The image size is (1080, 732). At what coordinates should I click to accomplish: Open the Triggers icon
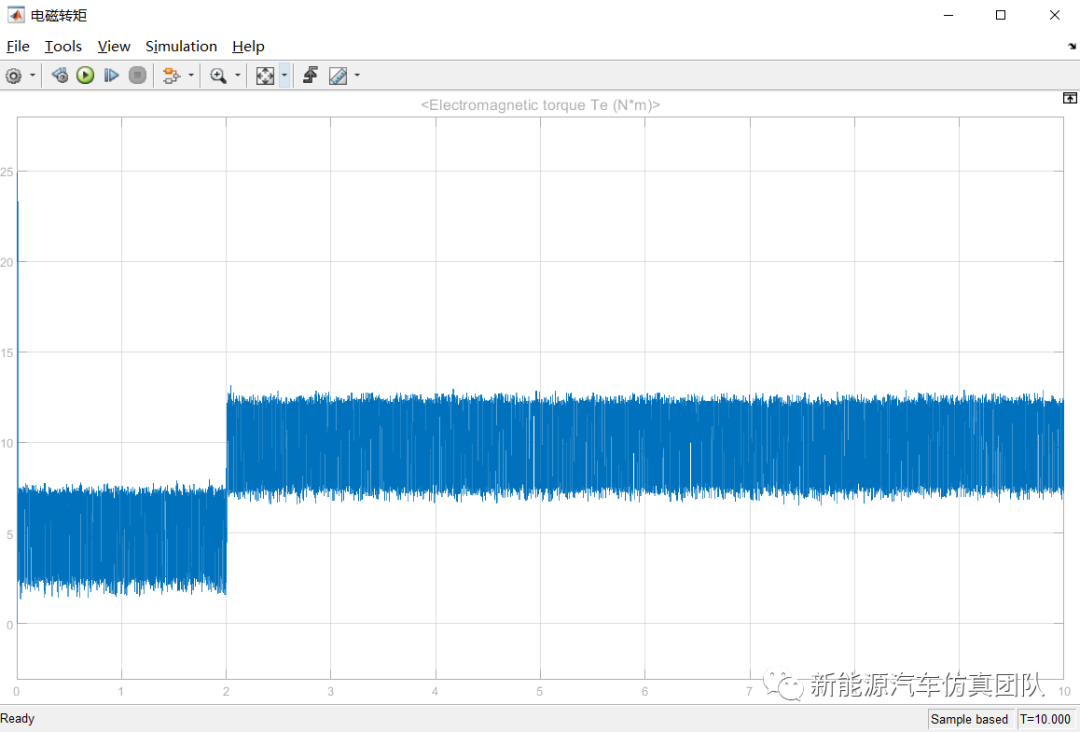[311, 76]
